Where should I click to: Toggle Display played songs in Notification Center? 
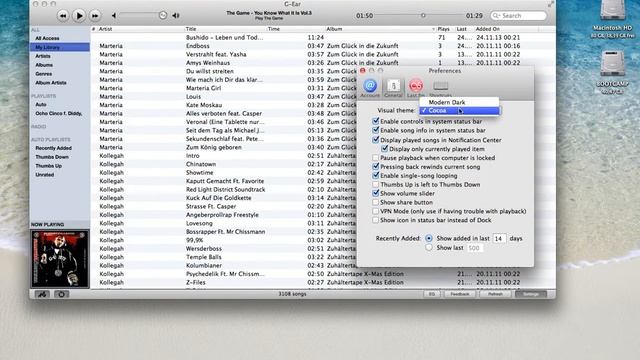376,140
